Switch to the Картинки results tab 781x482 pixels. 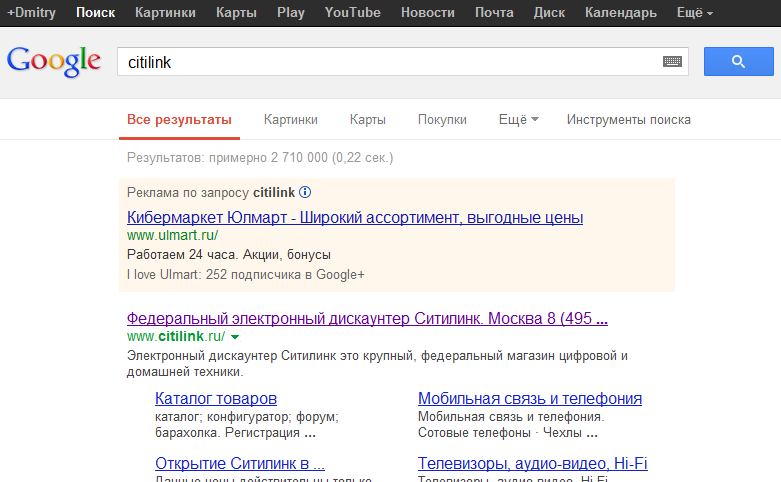click(x=291, y=120)
